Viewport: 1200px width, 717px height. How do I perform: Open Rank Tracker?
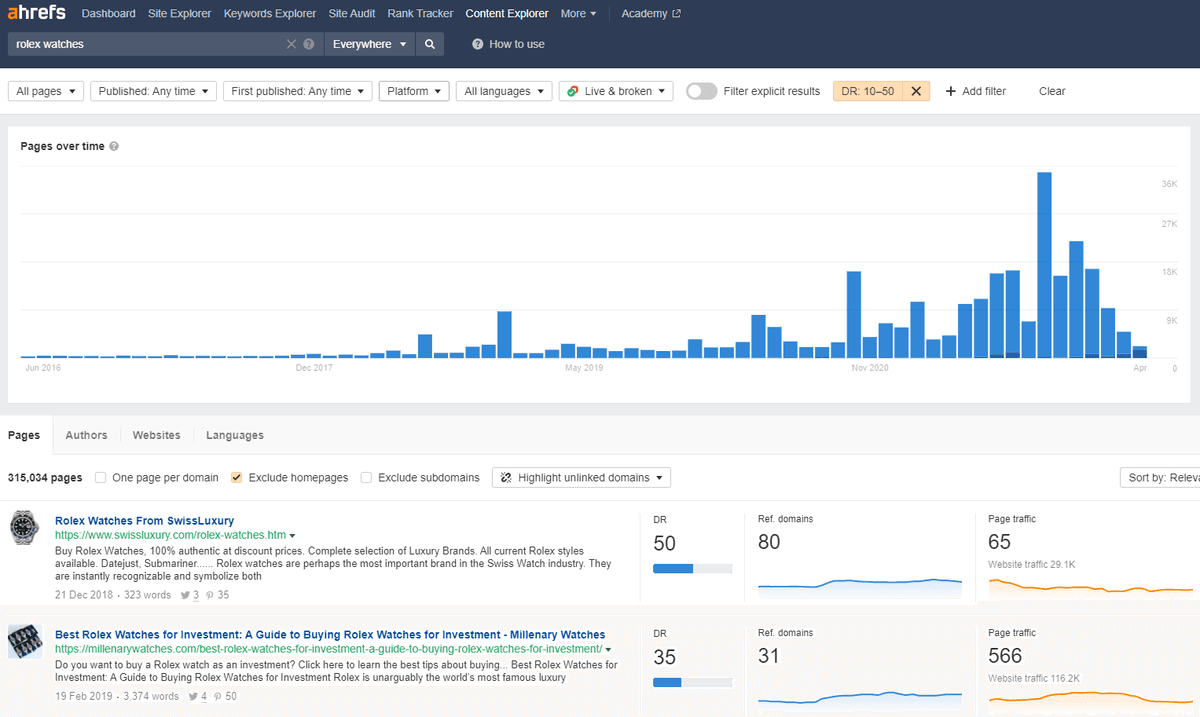tap(420, 14)
